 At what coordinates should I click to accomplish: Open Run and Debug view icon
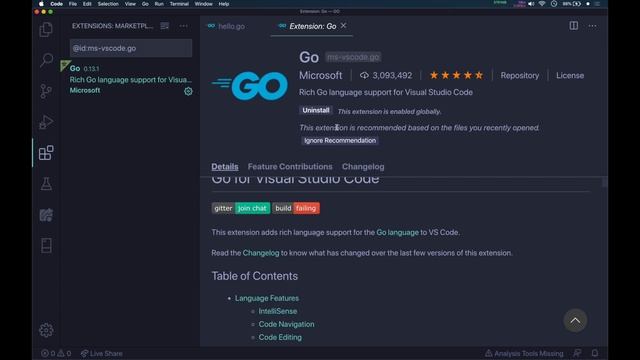(46, 122)
